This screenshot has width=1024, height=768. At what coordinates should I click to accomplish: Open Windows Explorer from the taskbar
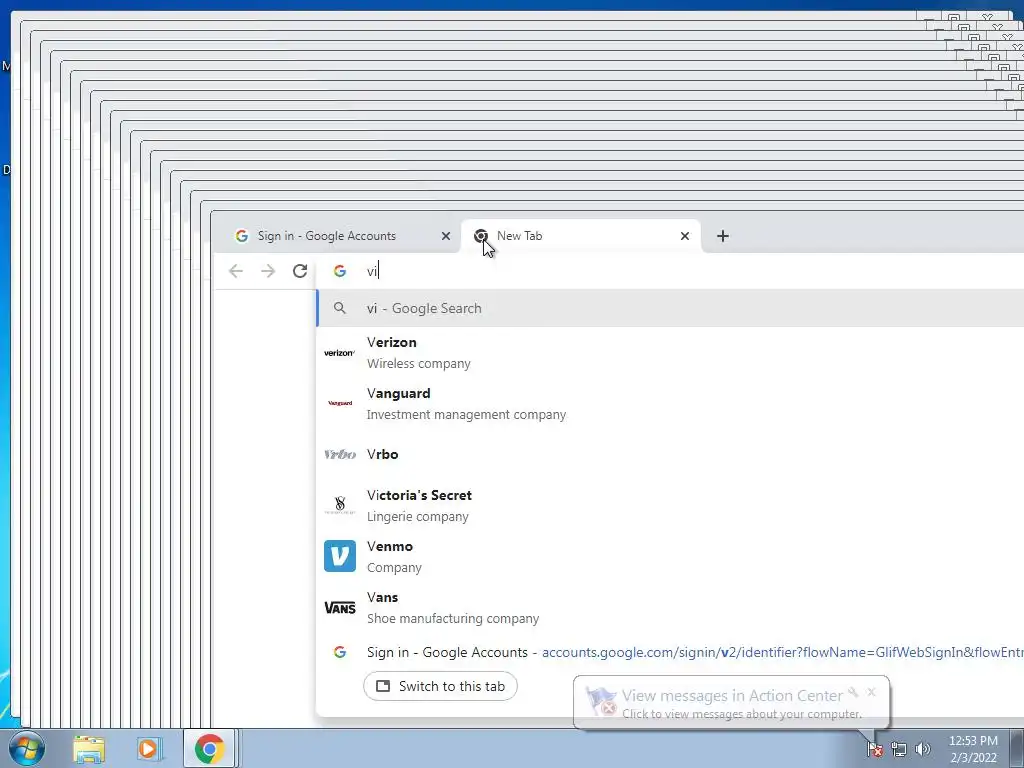(x=89, y=748)
